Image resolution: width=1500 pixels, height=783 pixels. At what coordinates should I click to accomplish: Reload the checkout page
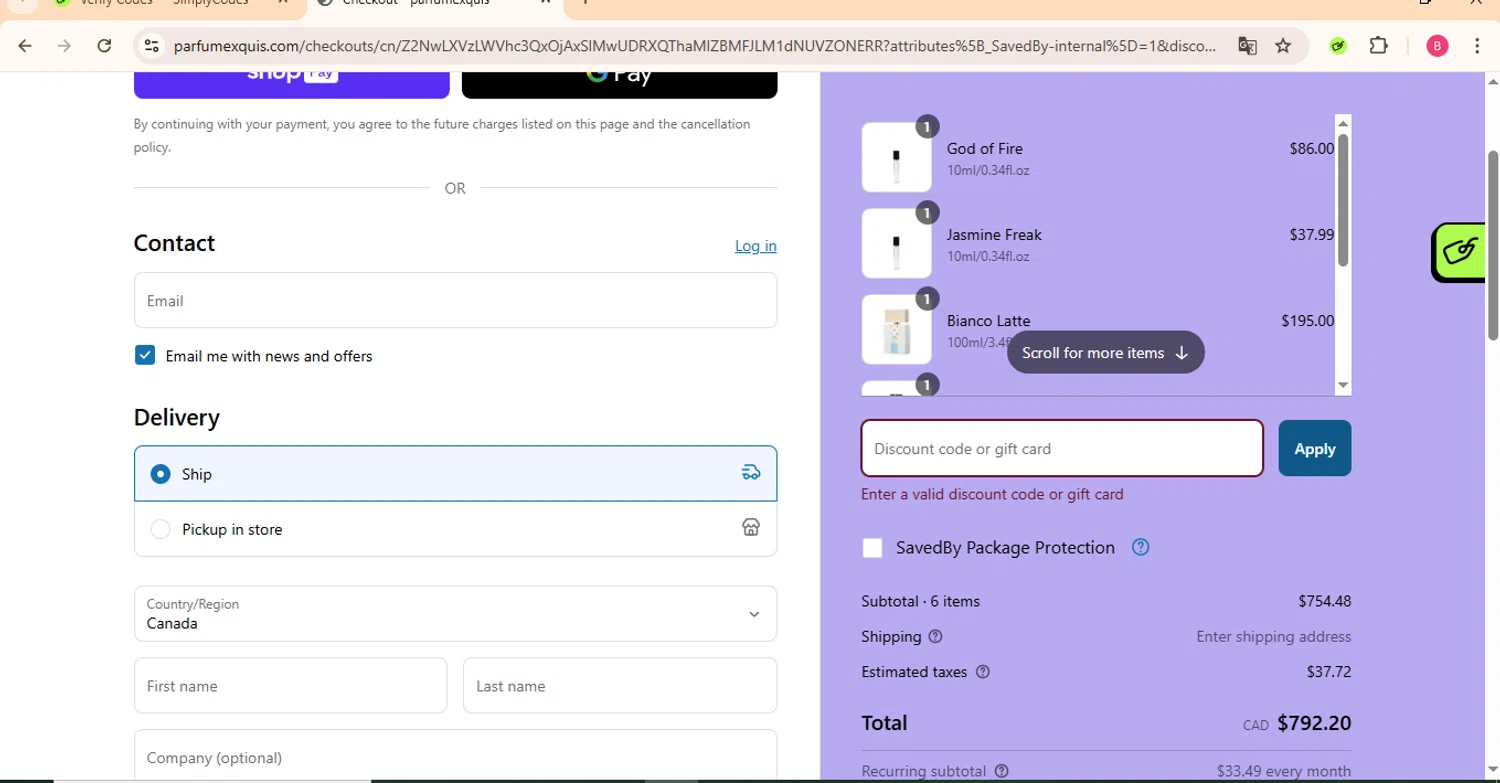click(x=104, y=46)
